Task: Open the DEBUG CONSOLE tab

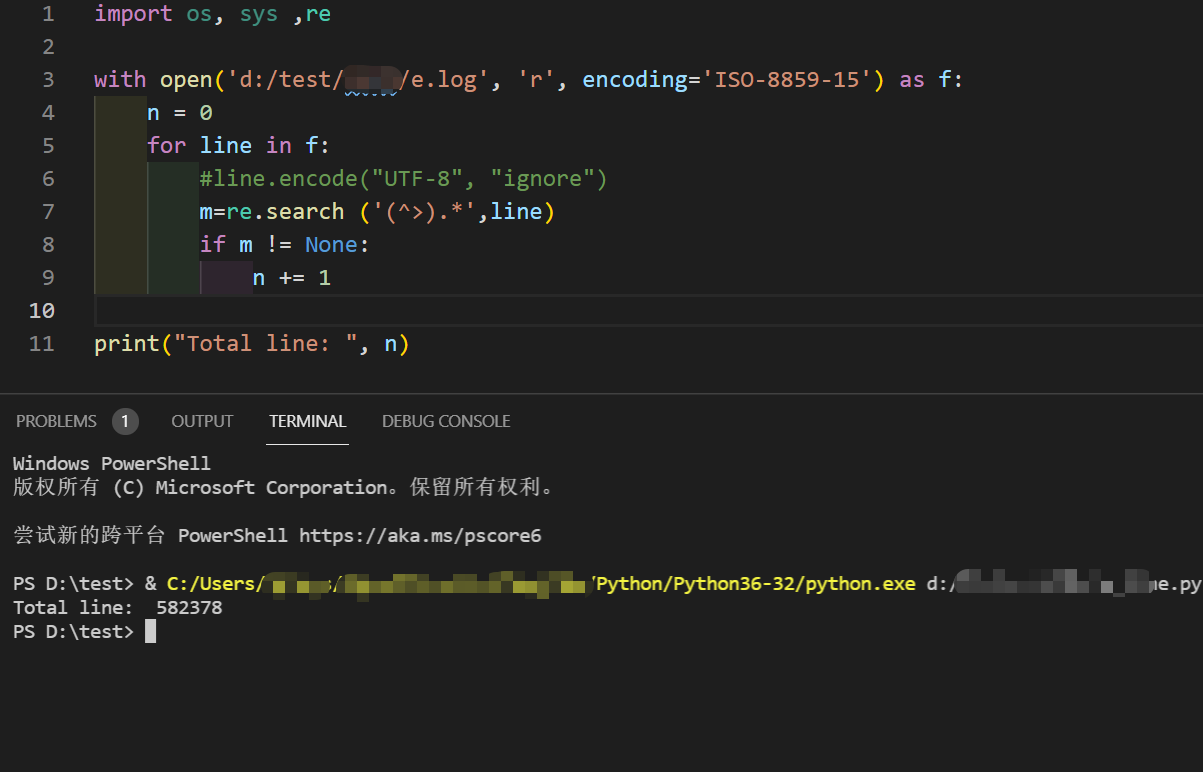Action: (x=446, y=421)
